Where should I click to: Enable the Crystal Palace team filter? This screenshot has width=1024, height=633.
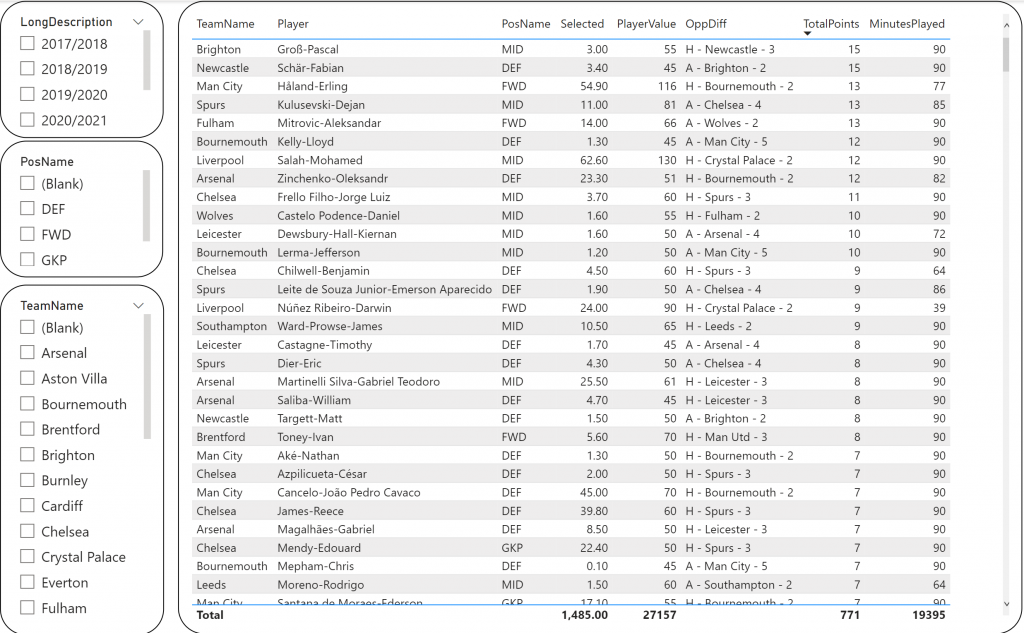click(x=27, y=557)
